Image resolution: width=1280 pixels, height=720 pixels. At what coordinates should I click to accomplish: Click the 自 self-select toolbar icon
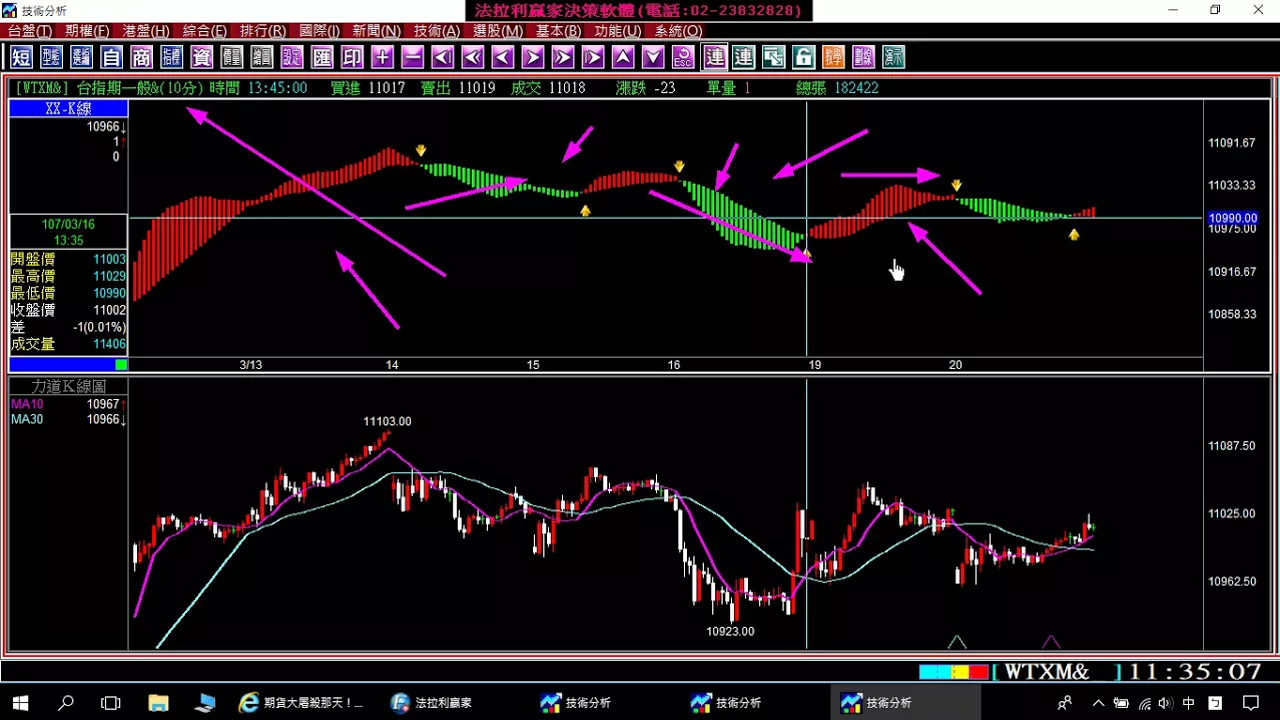coord(111,57)
